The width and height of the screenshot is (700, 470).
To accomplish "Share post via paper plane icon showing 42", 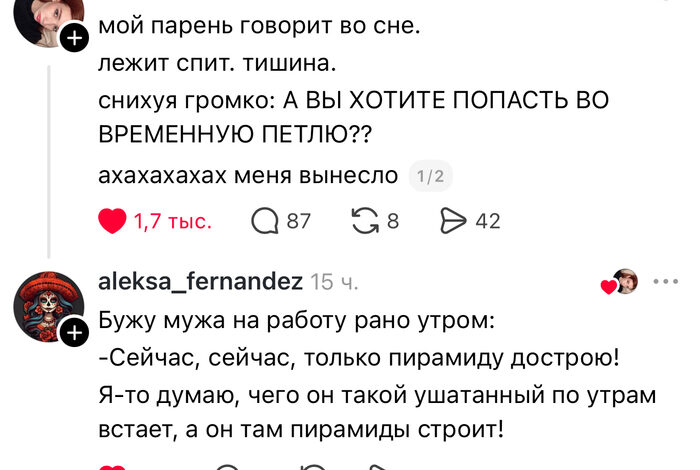I will (x=453, y=221).
